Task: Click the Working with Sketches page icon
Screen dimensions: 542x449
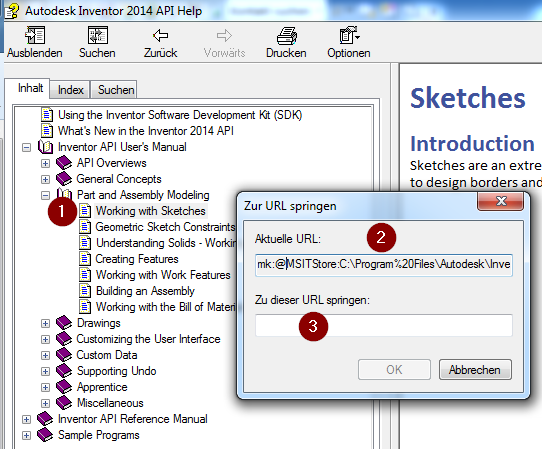Action: click(x=85, y=211)
